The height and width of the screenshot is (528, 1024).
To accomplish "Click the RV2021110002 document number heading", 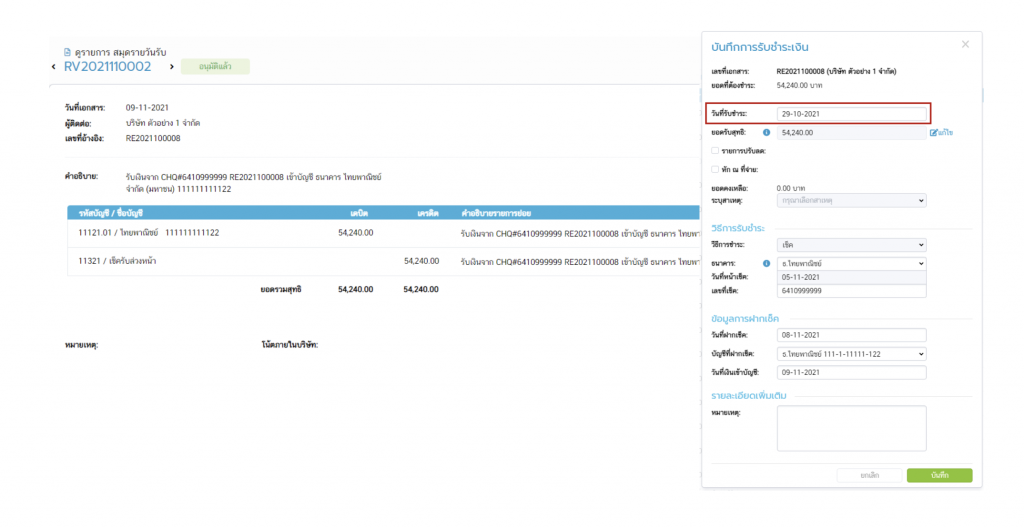I will tap(107, 67).
